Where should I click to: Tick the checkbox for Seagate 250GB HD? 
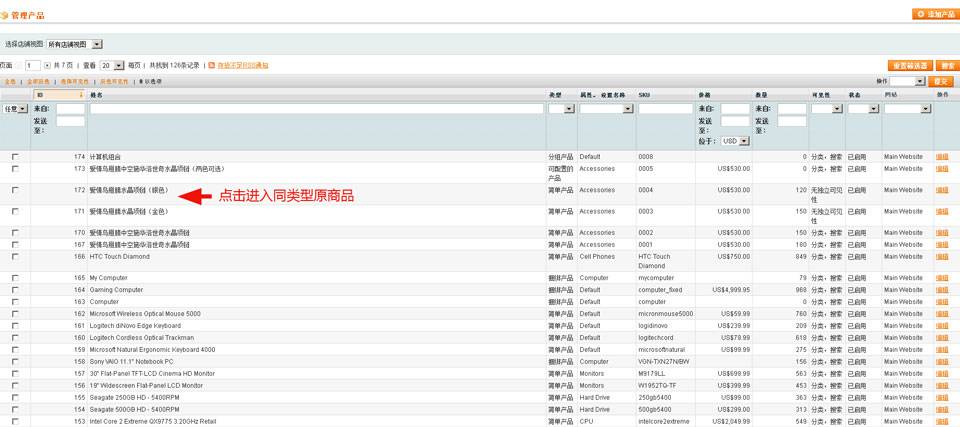point(15,398)
